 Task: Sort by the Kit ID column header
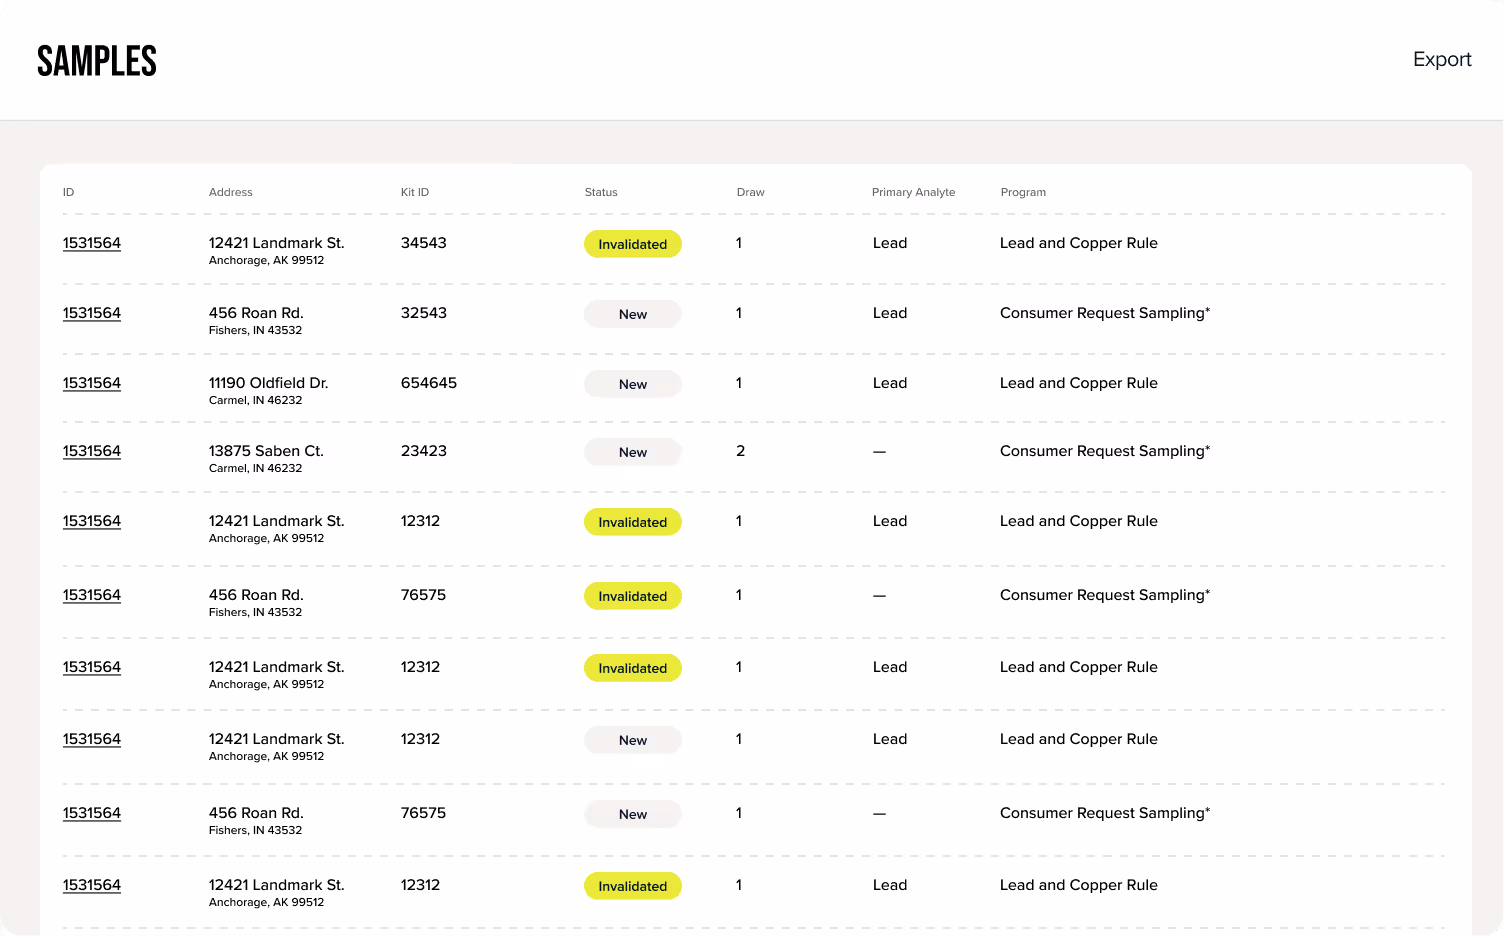click(x=414, y=192)
